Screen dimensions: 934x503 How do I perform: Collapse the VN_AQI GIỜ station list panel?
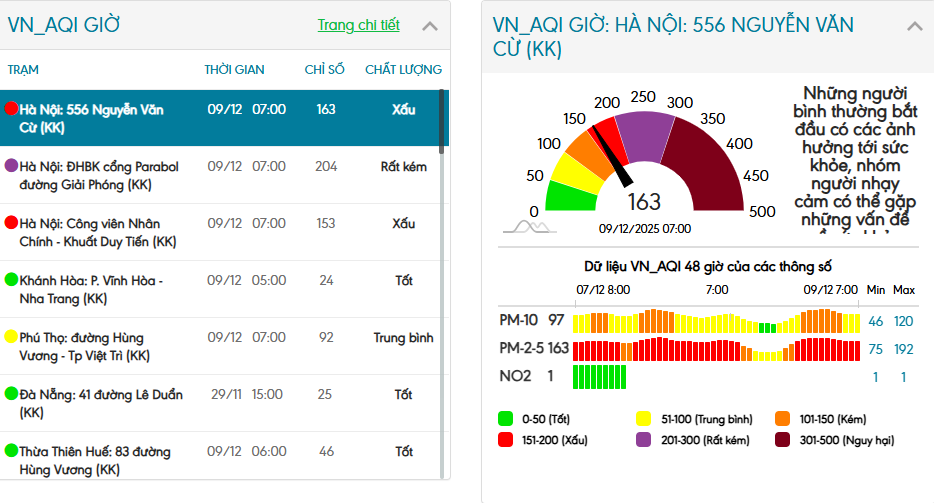(430, 27)
